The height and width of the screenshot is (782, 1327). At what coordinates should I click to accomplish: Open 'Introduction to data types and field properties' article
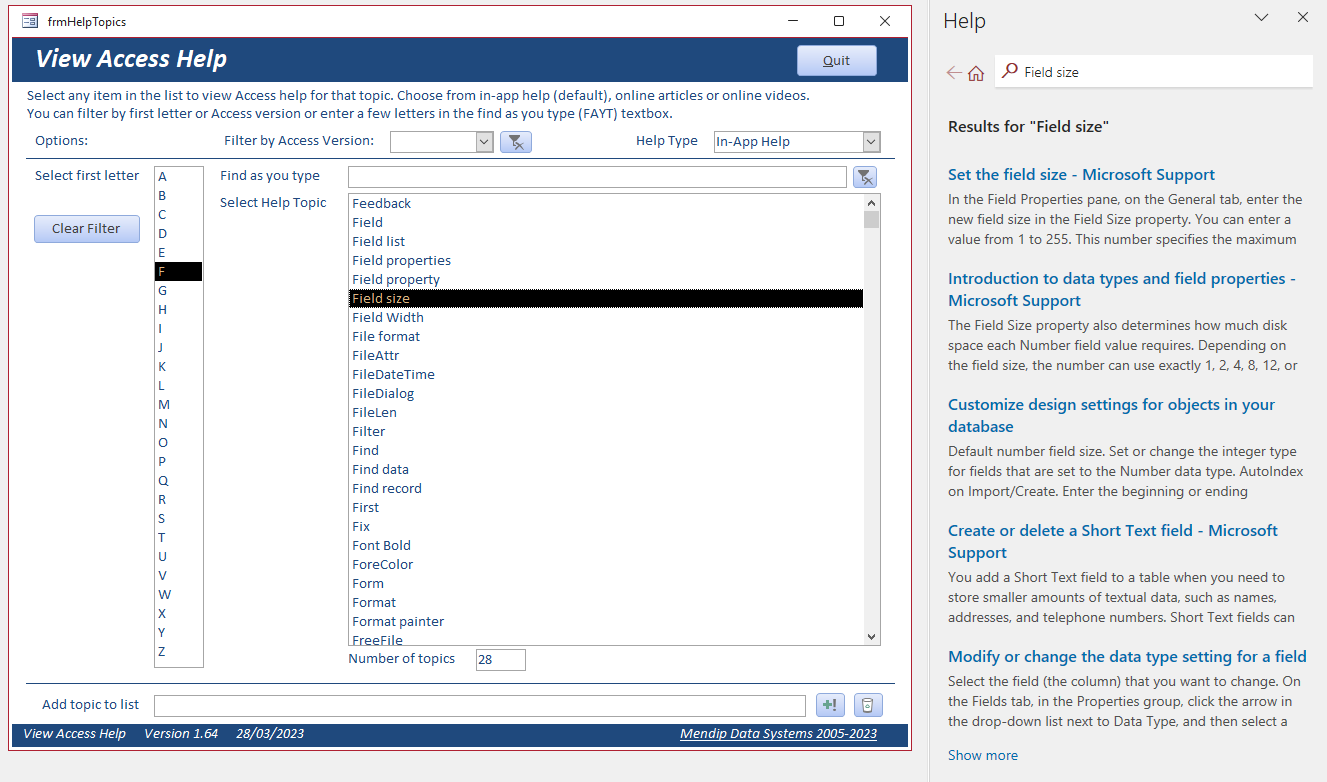[1122, 289]
